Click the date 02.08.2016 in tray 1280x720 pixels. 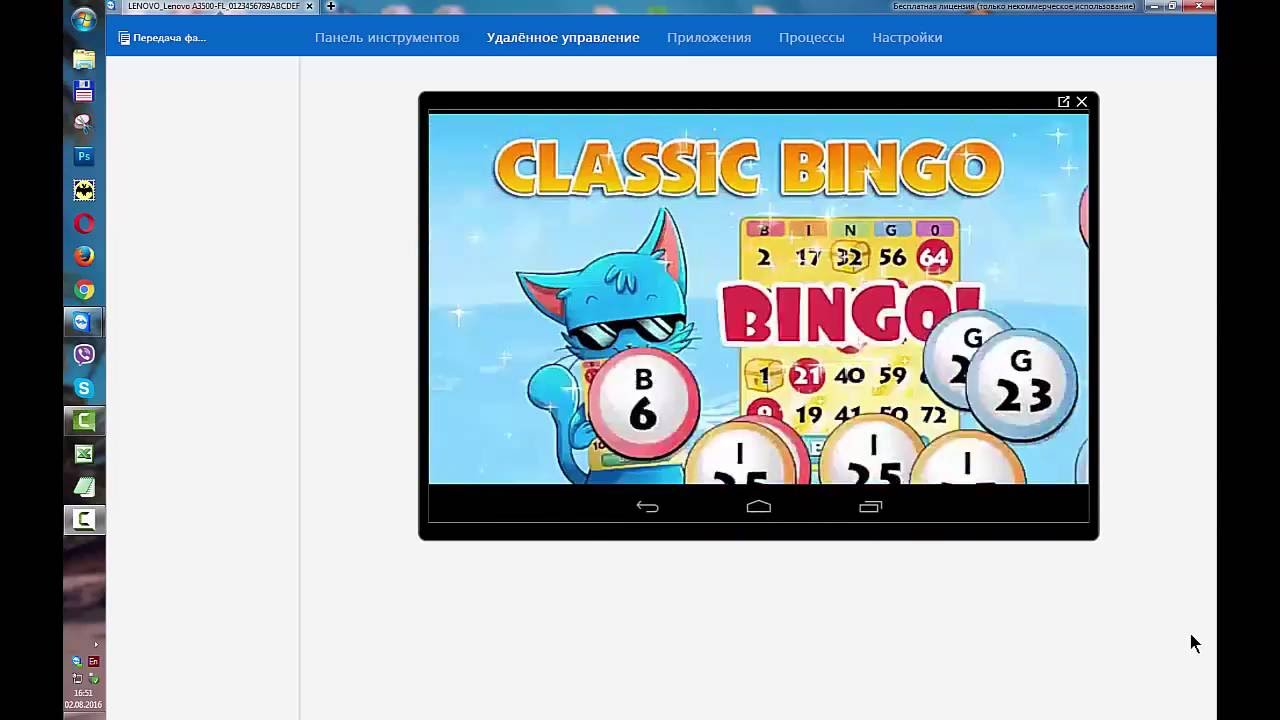[x=84, y=705]
